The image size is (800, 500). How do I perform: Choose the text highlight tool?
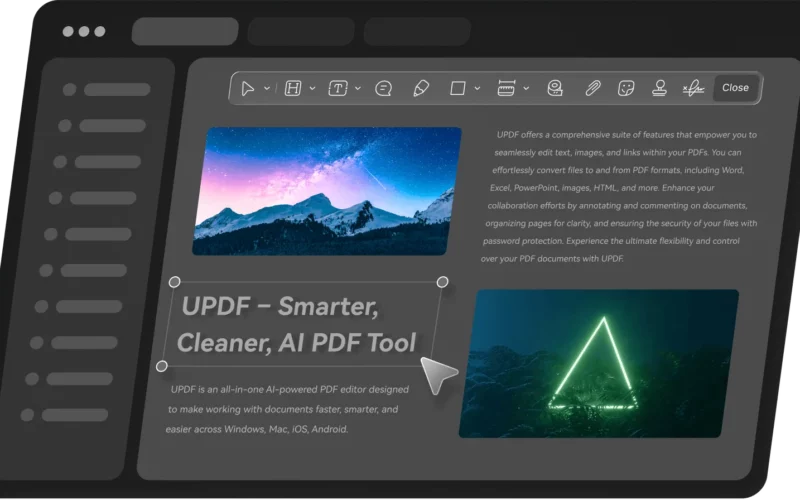coord(293,88)
